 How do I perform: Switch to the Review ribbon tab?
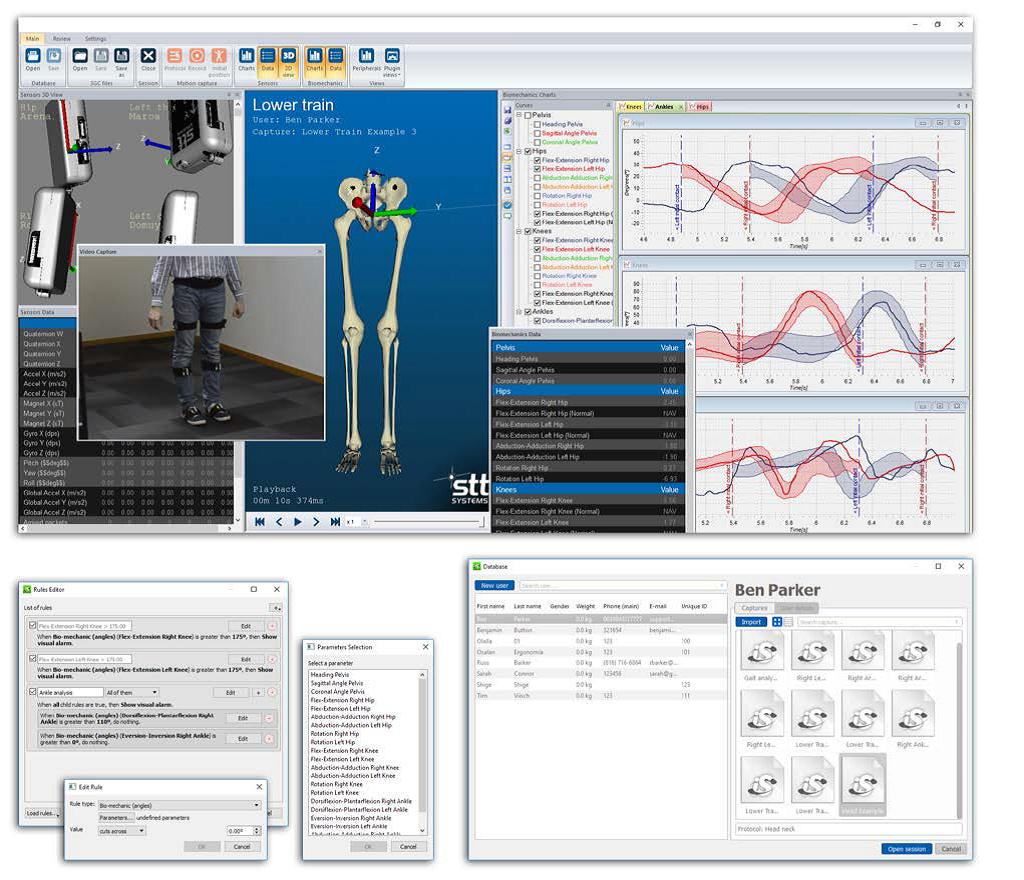[61, 39]
